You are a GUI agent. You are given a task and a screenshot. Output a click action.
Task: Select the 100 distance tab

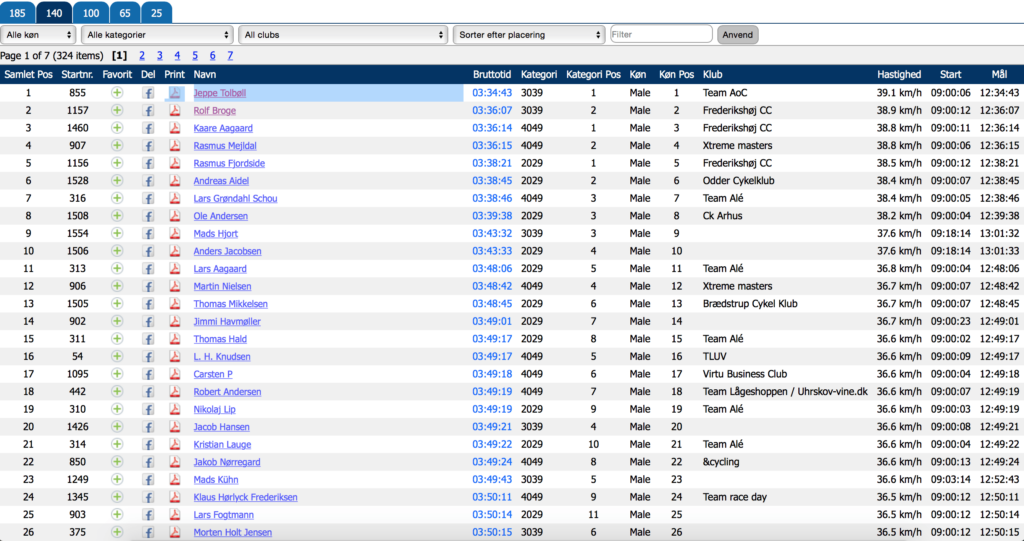coord(90,12)
